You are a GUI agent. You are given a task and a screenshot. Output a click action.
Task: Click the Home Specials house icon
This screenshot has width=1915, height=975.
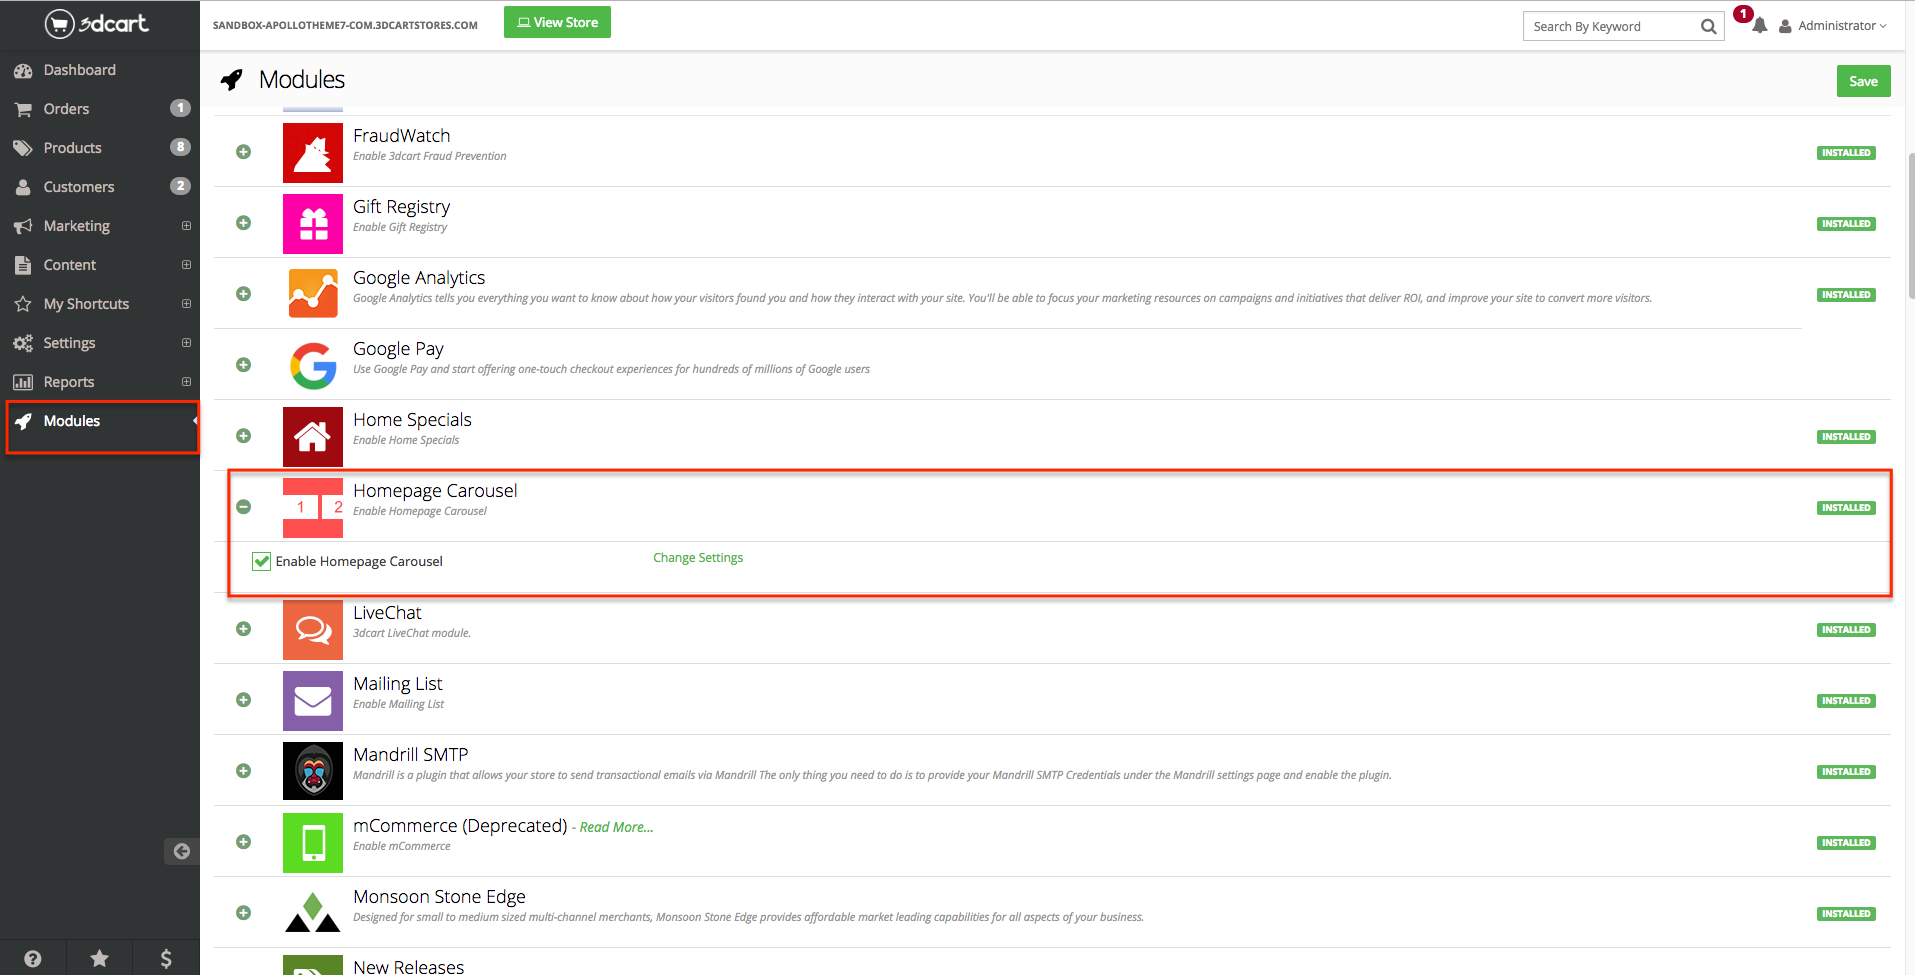click(x=313, y=437)
